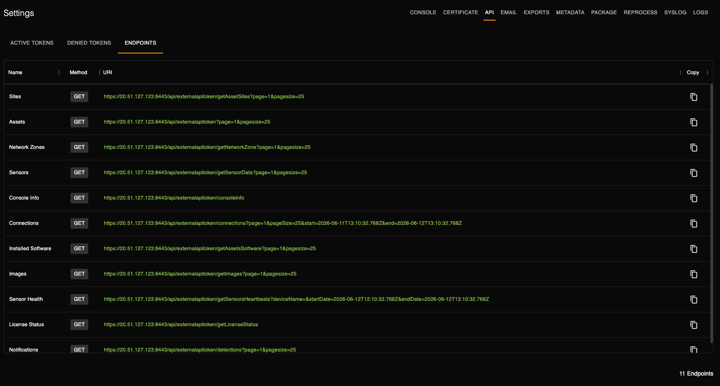Viewport: 720px width, 386px height.
Task: Select the Installed Software name cell
Action: point(30,248)
